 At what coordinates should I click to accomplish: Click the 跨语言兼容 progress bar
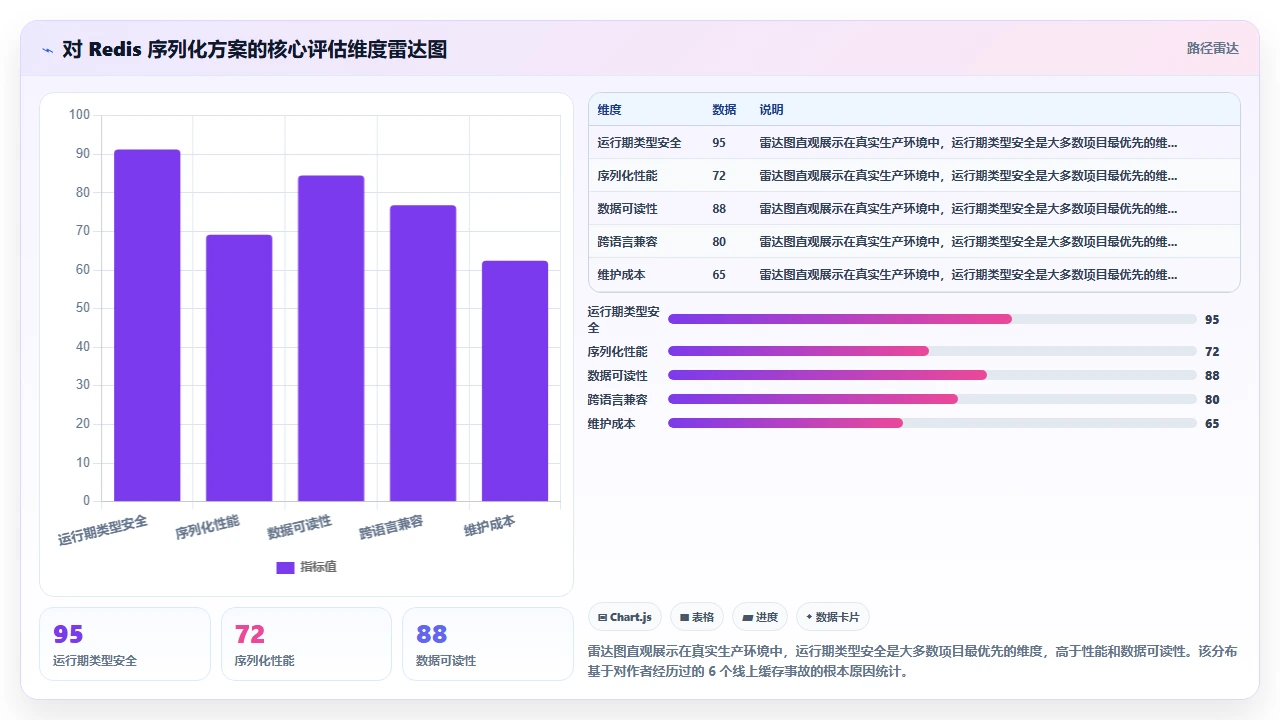tap(932, 399)
